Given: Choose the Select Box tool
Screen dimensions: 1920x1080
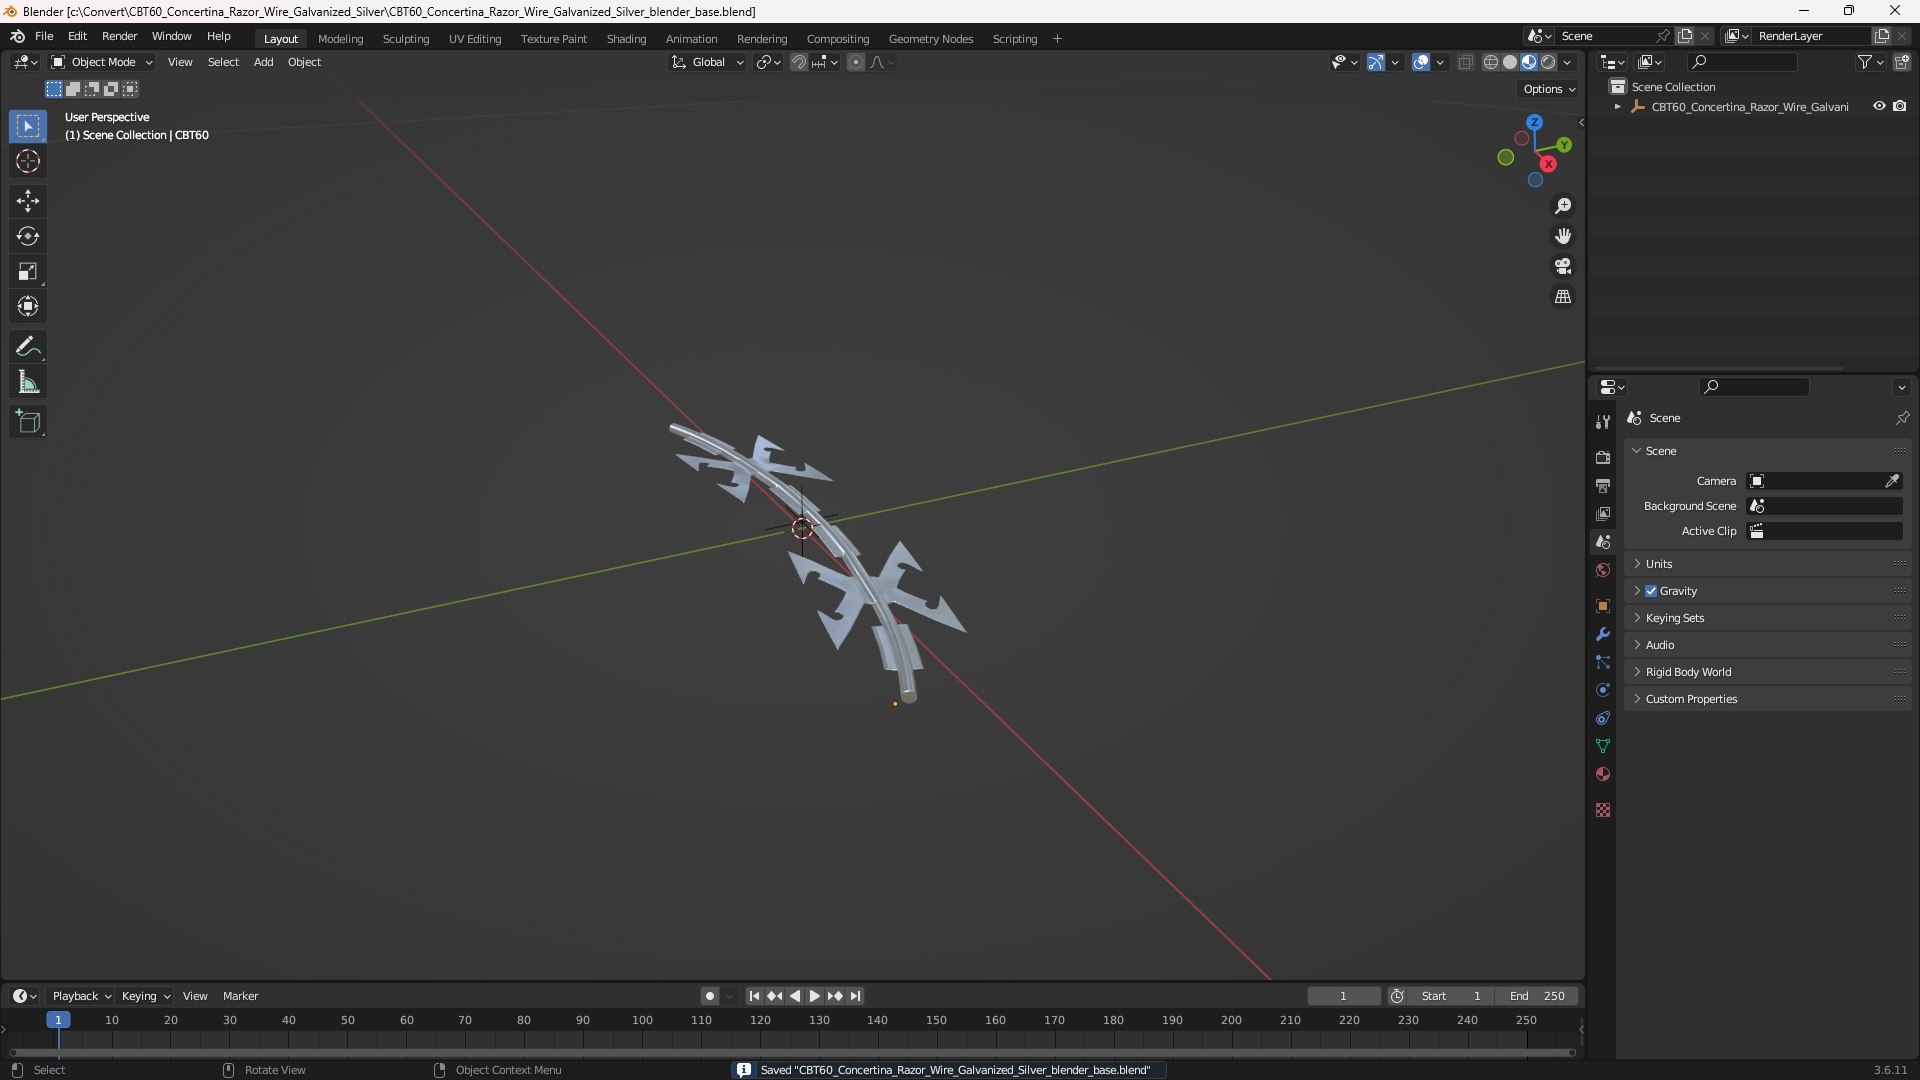Looking at the screenshot, I should (28, 126).
